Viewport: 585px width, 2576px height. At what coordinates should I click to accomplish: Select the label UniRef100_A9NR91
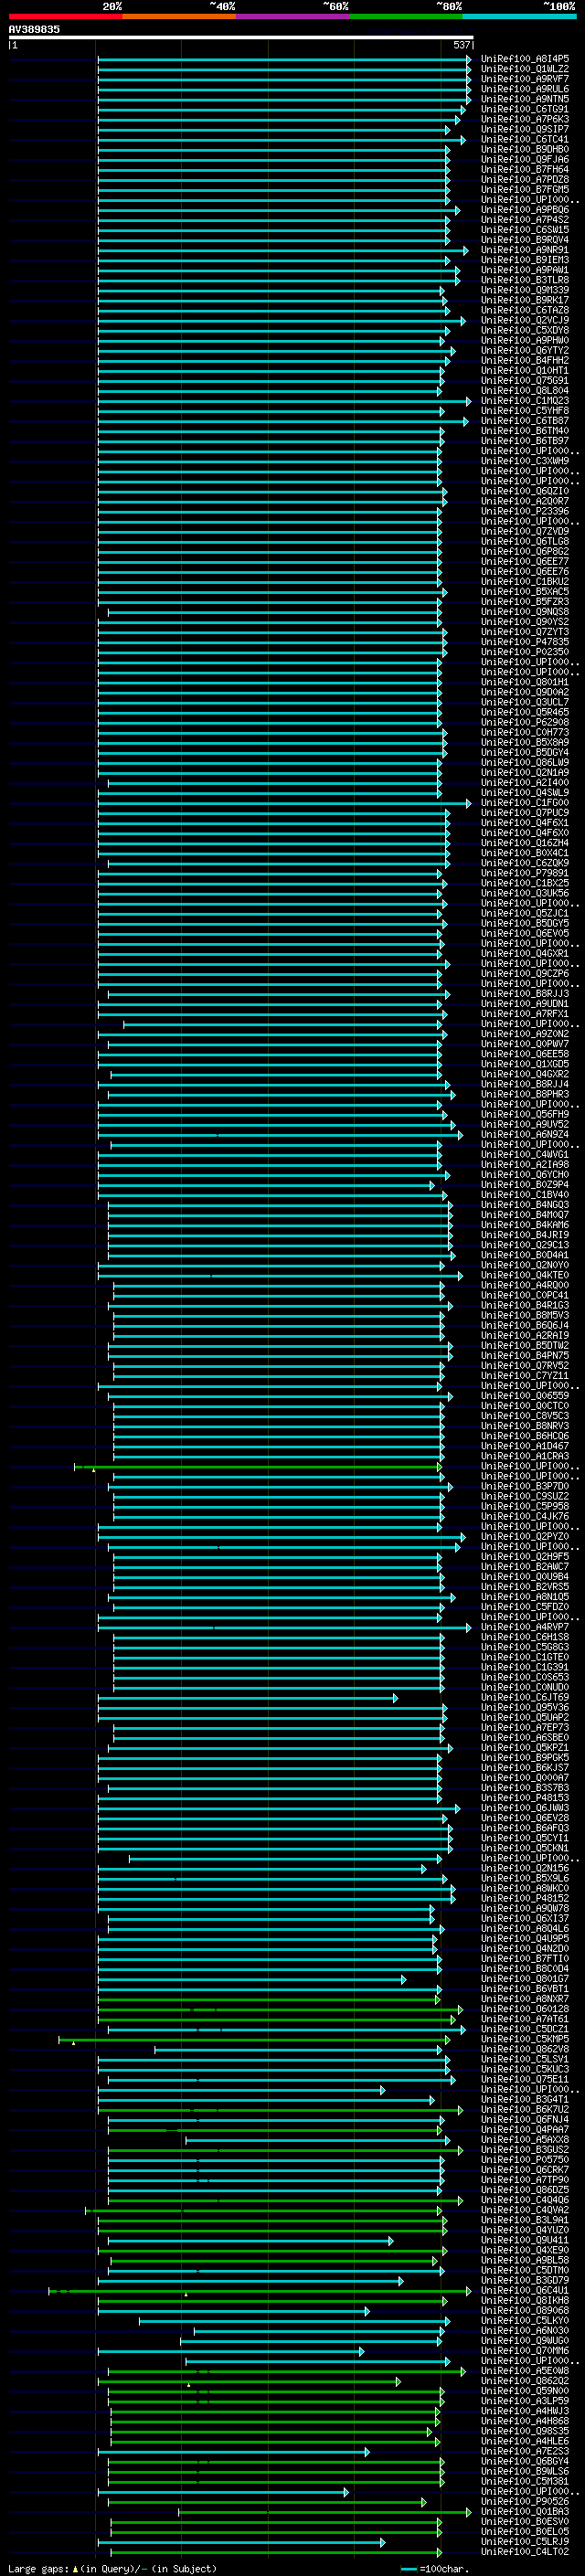click(525, 250)
